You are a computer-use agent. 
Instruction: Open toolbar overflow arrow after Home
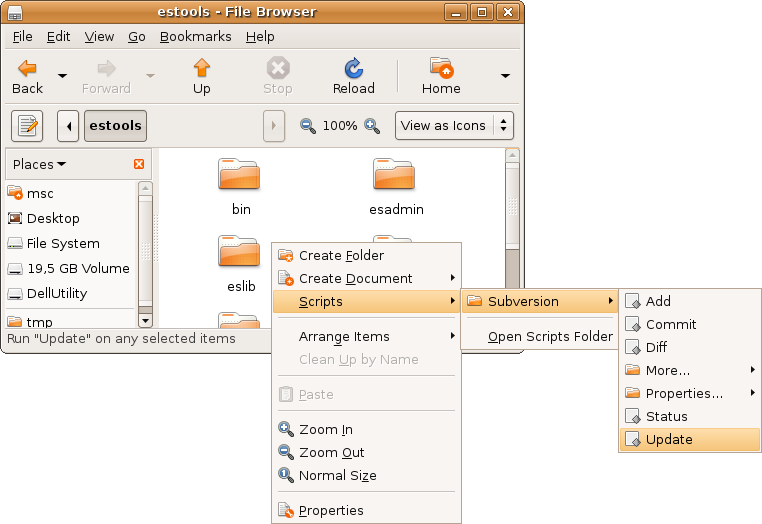(505, 76)
